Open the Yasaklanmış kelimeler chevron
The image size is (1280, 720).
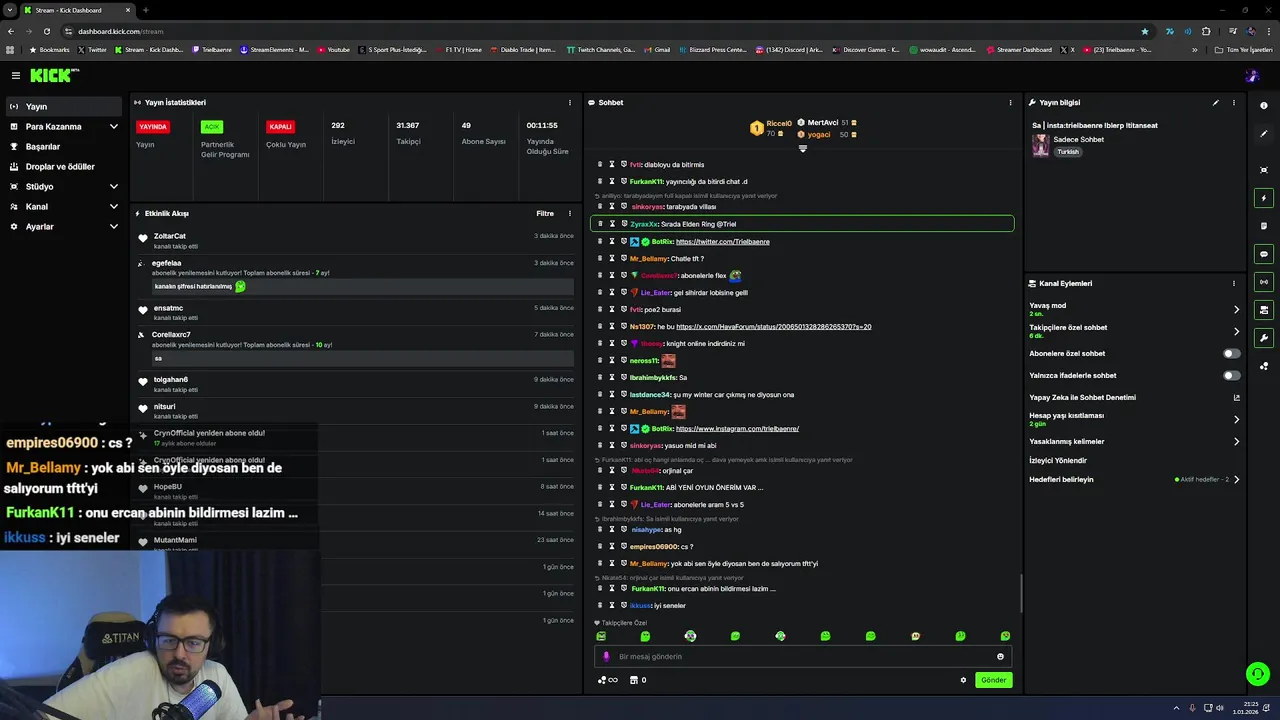pyautogui.click(x=1236, y=441)
